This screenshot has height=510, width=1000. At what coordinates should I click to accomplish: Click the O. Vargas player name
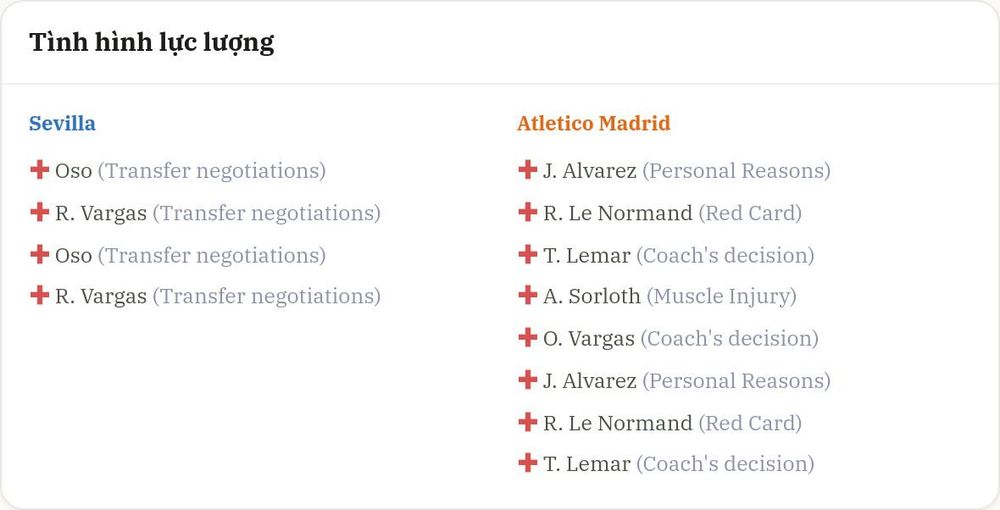[589, 339]
